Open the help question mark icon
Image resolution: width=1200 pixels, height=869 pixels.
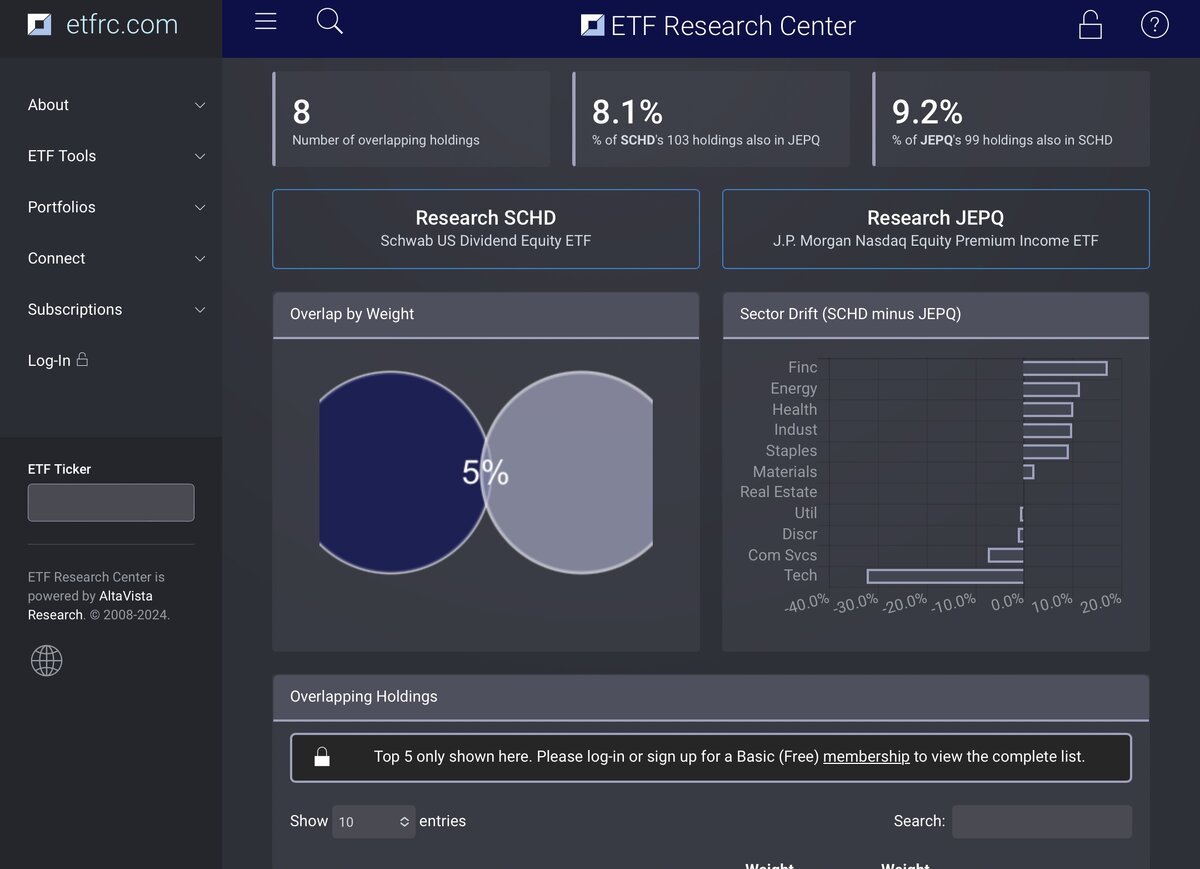(x=1154, y=25)
